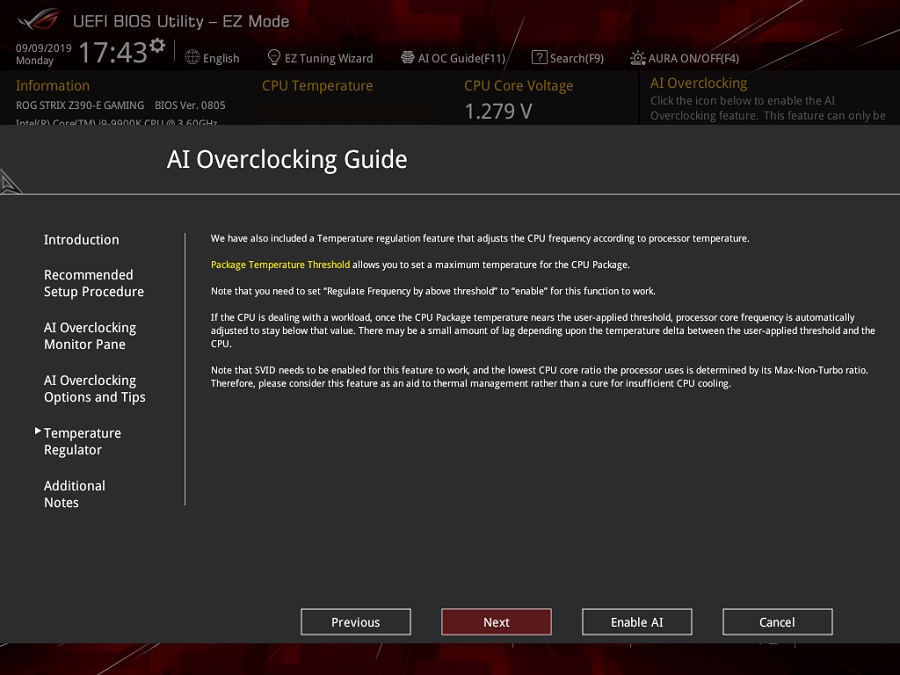The image size is (900, 675).
Task: Open Search(F9)
Action: click(577, 58)
